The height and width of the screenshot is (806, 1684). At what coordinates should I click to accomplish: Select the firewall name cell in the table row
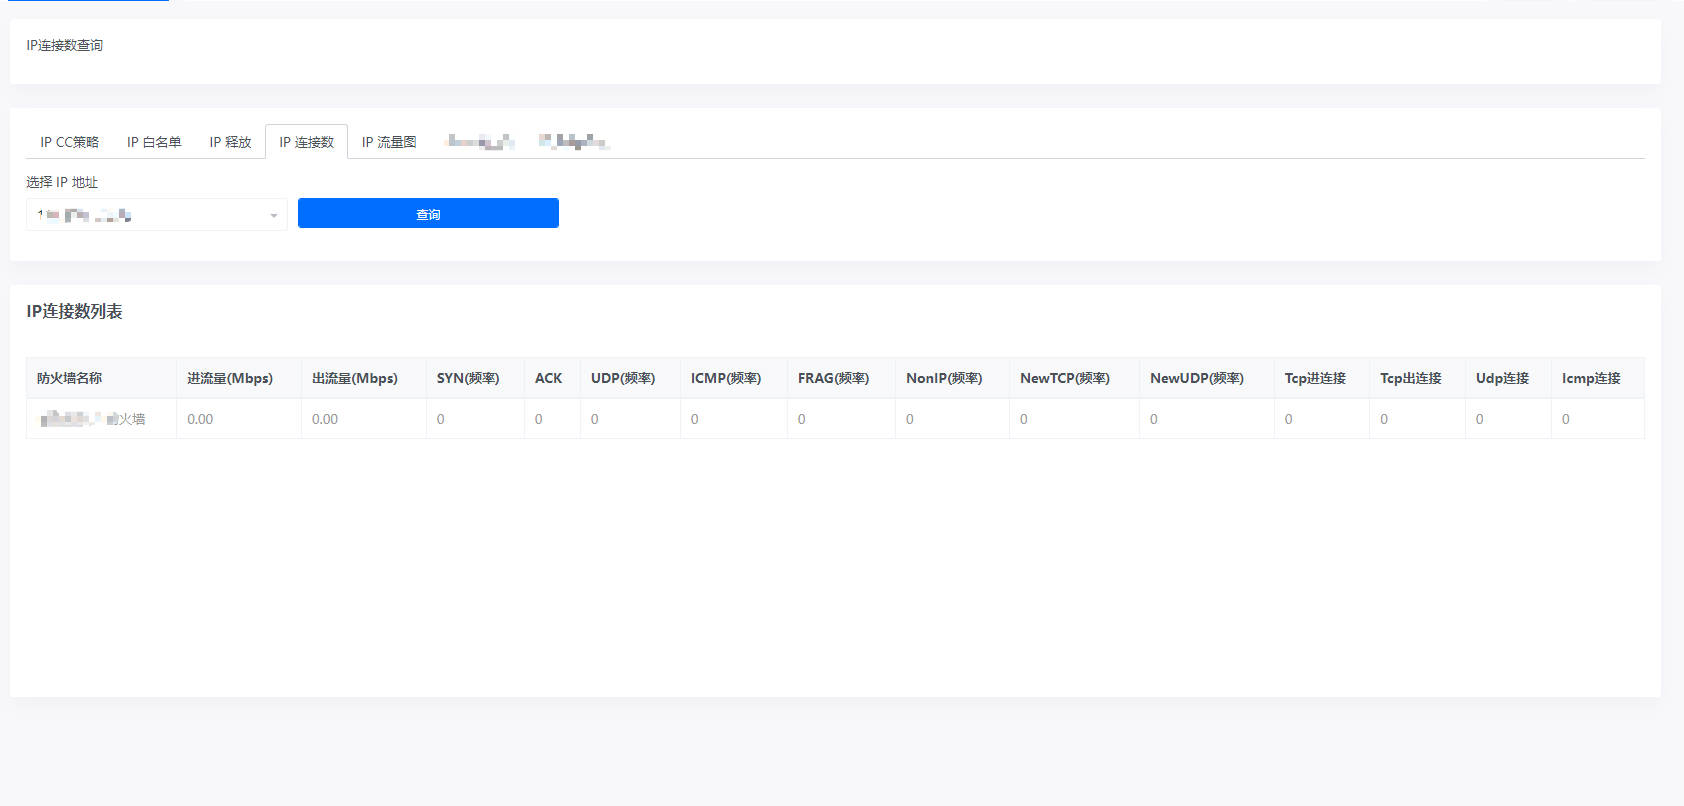[101, 419]
